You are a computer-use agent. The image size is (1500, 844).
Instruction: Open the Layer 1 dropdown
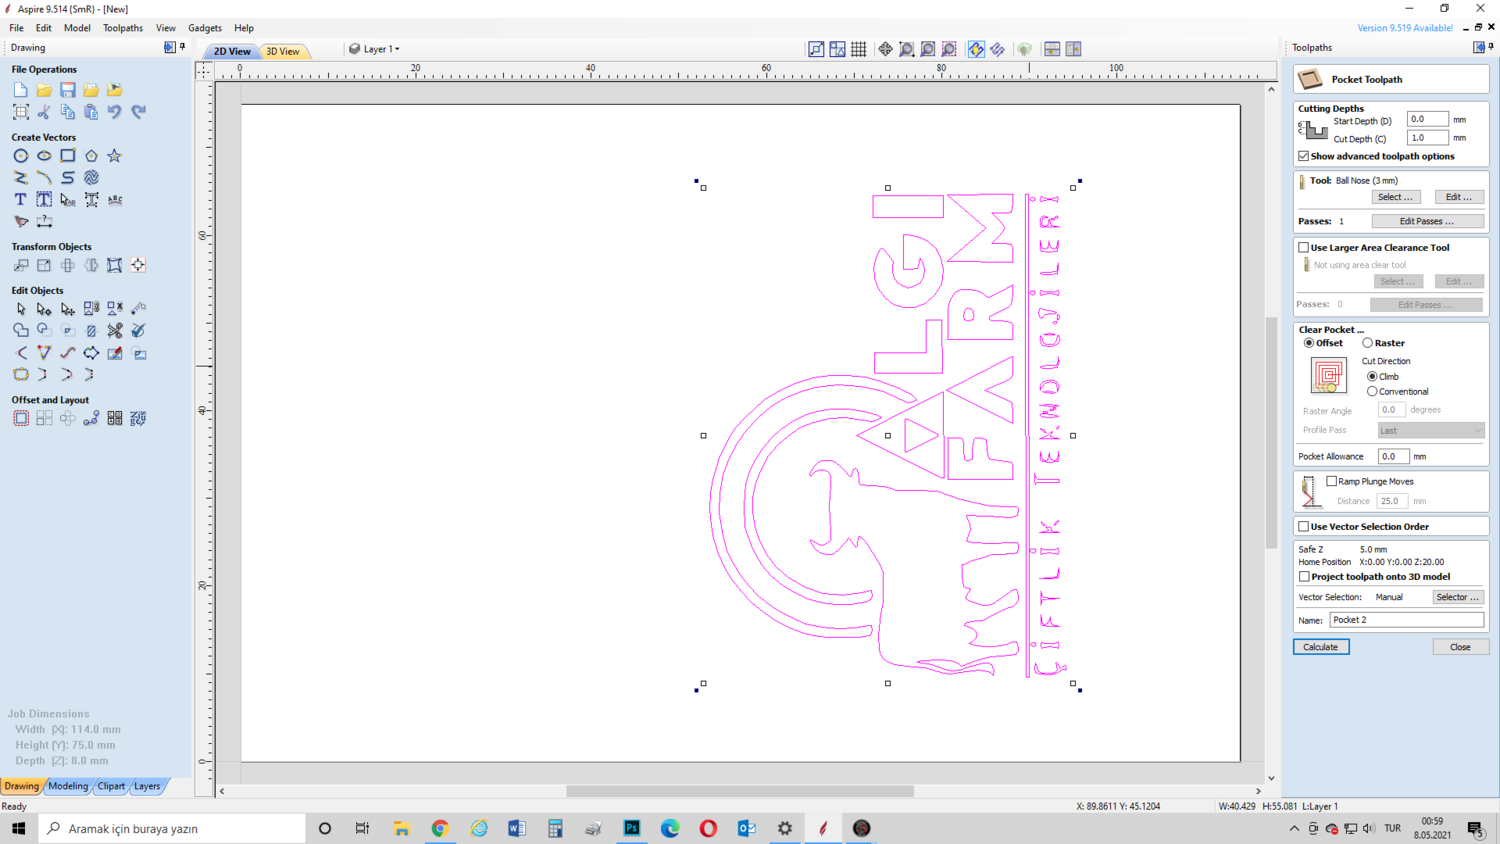pyautogui.click(x=375, y=49)
